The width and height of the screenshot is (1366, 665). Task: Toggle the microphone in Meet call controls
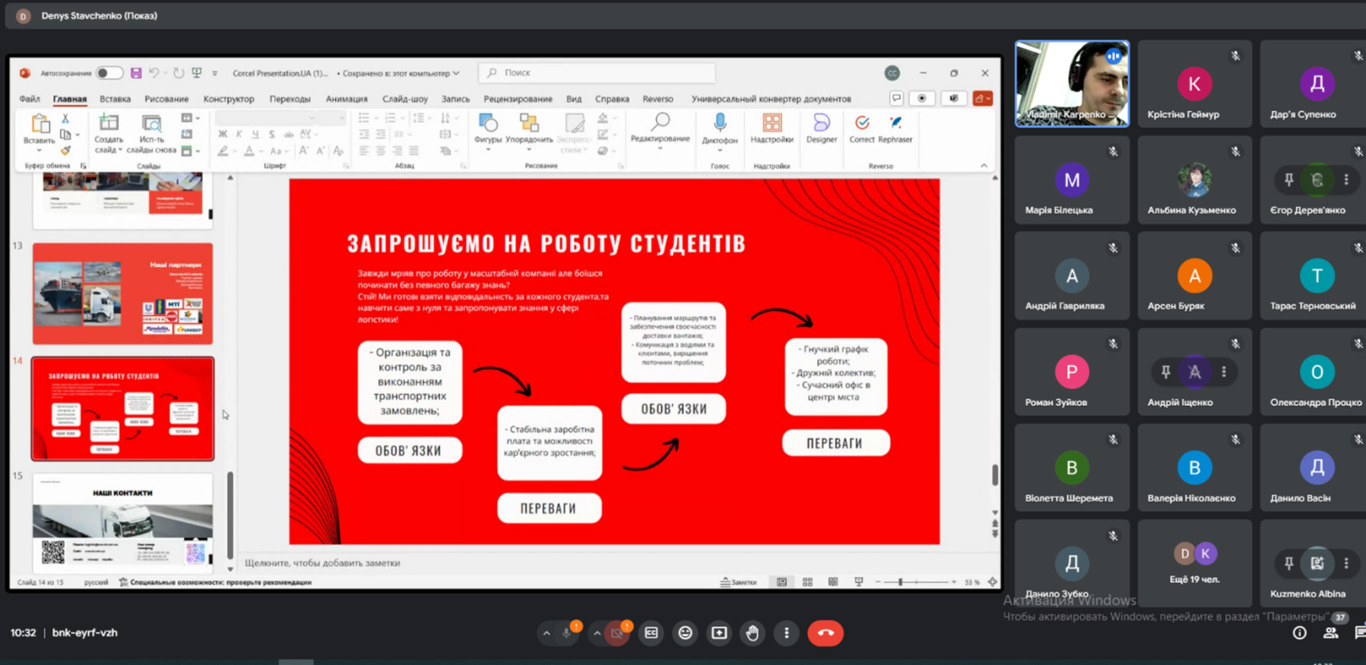567,633
